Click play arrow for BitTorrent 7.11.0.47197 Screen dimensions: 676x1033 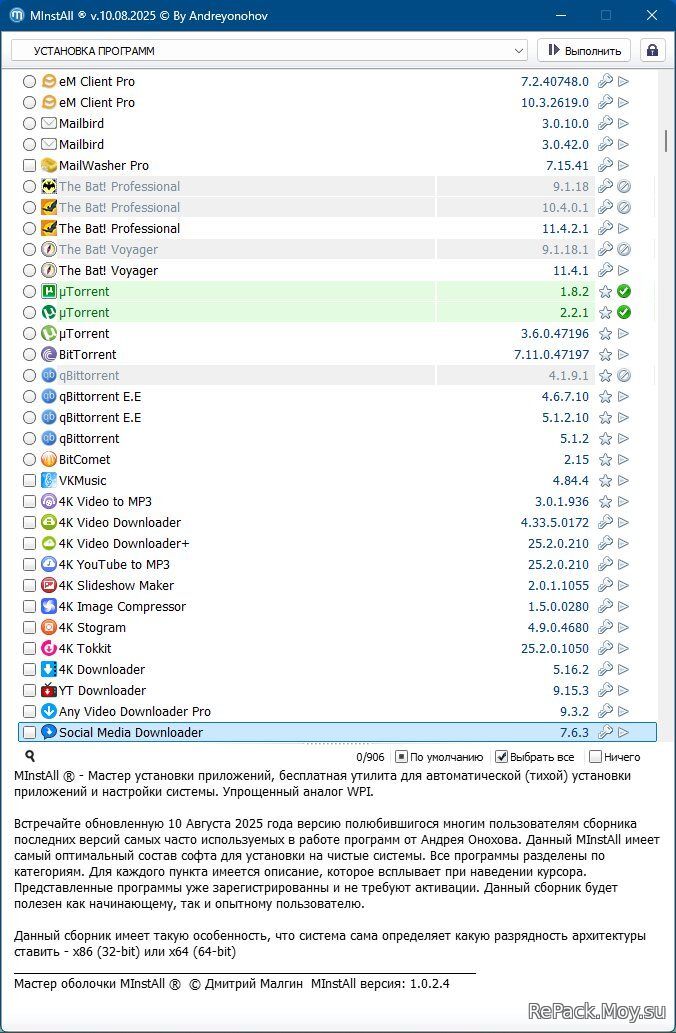[x=624, y=354]
